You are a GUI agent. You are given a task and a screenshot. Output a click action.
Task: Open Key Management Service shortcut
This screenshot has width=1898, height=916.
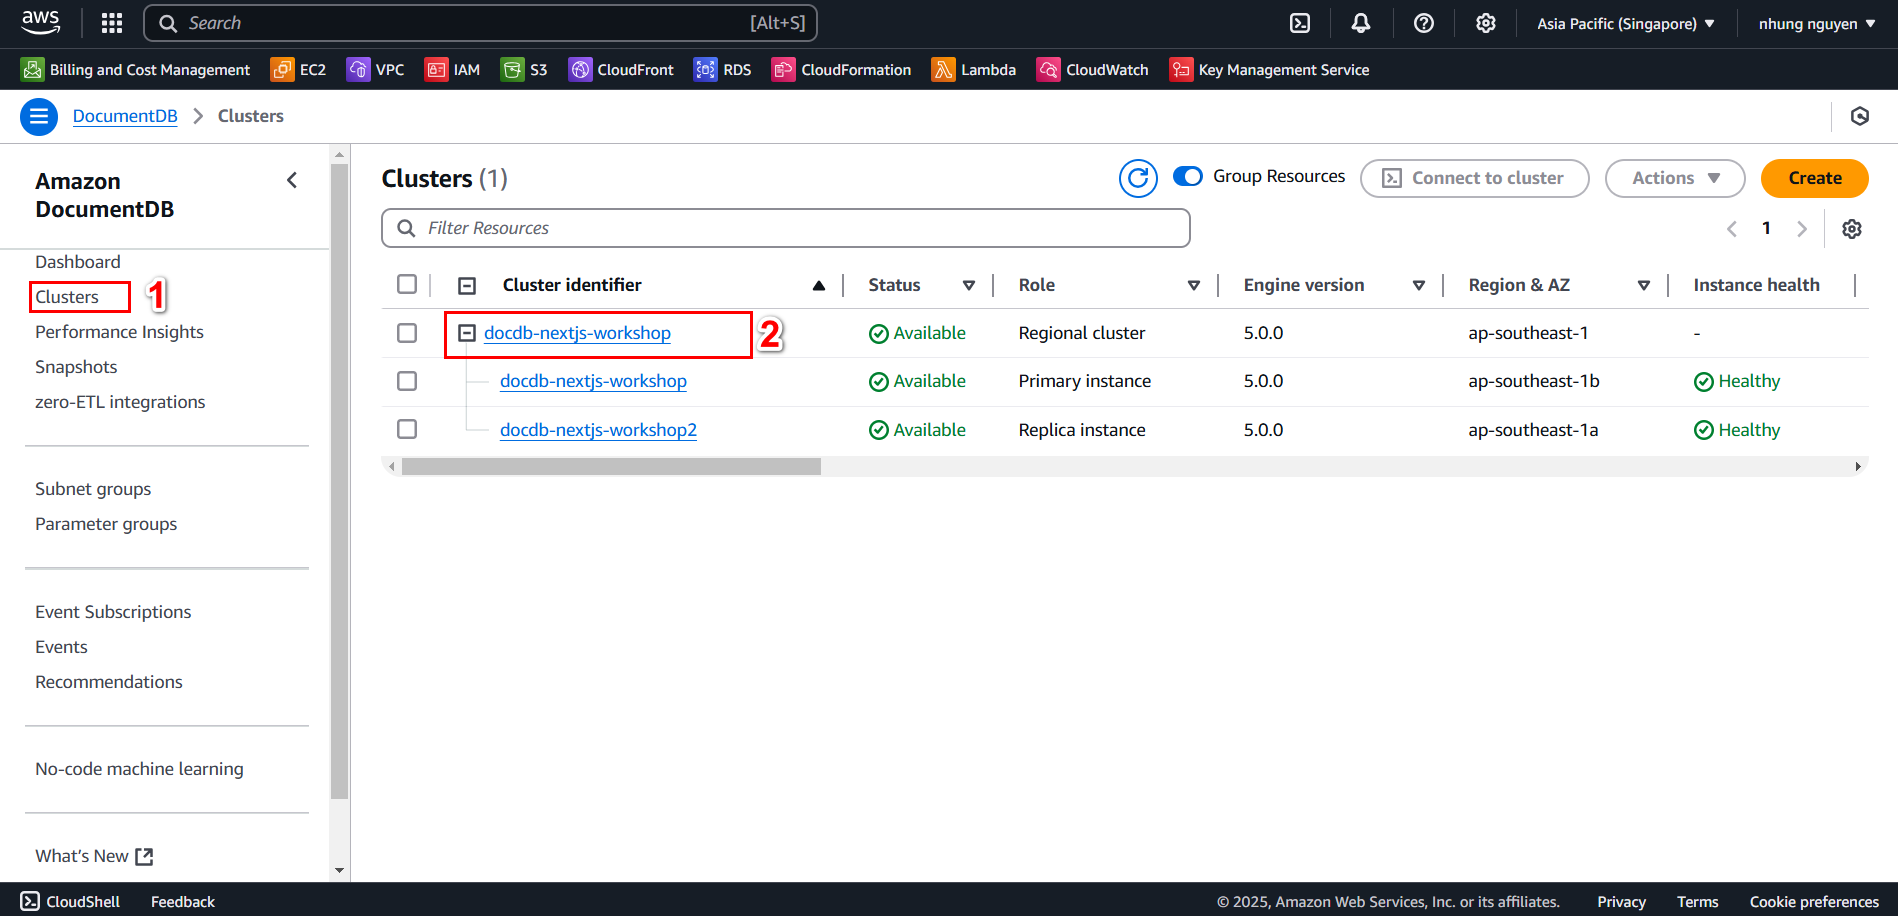click(1269, 69)
